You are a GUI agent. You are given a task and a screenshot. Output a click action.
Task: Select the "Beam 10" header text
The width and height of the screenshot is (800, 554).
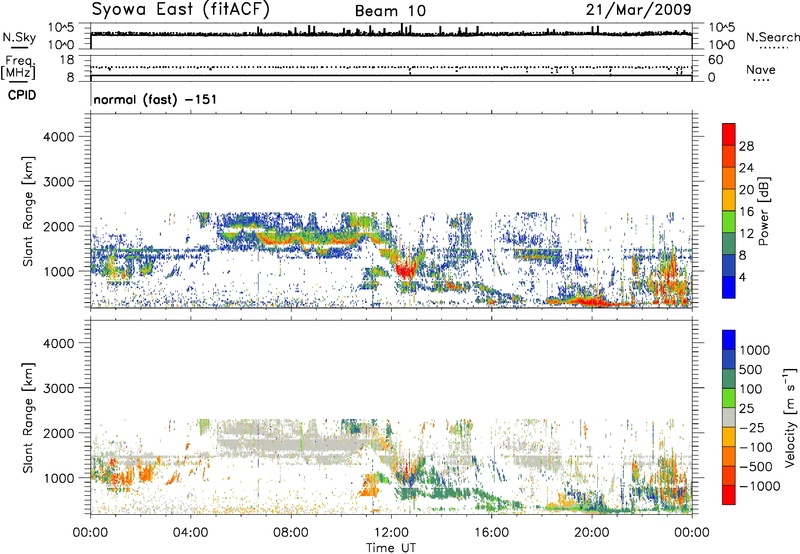tap(390, 11)
